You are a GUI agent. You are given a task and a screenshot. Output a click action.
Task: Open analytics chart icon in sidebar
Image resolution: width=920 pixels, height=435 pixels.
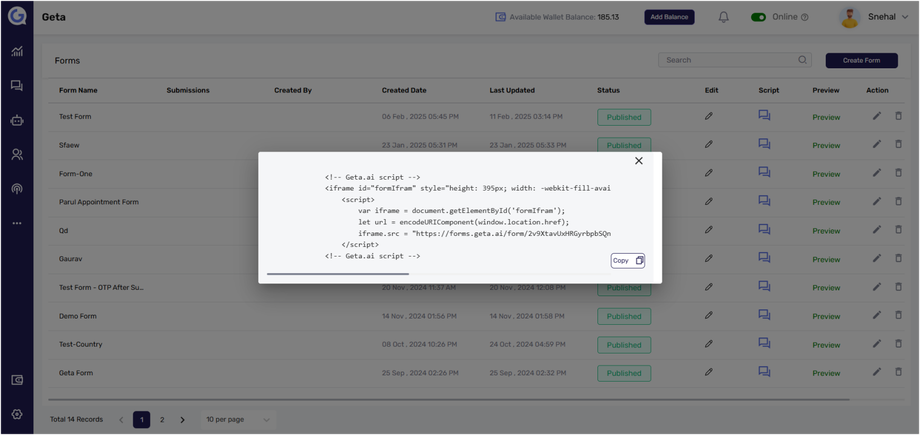point(17,51)
